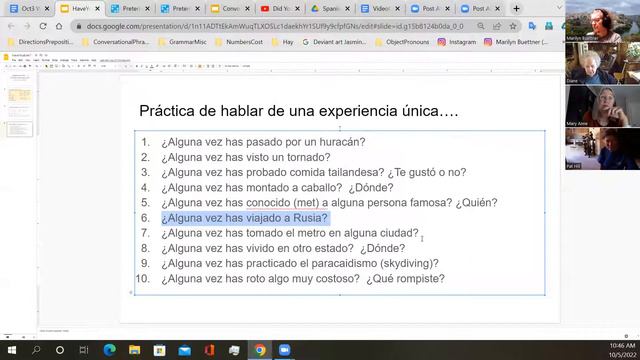The width and height of the screenshot is (640, 360).
Task: Click the zoom magnifier icon in address bar
Action: [x=481, y=26]
